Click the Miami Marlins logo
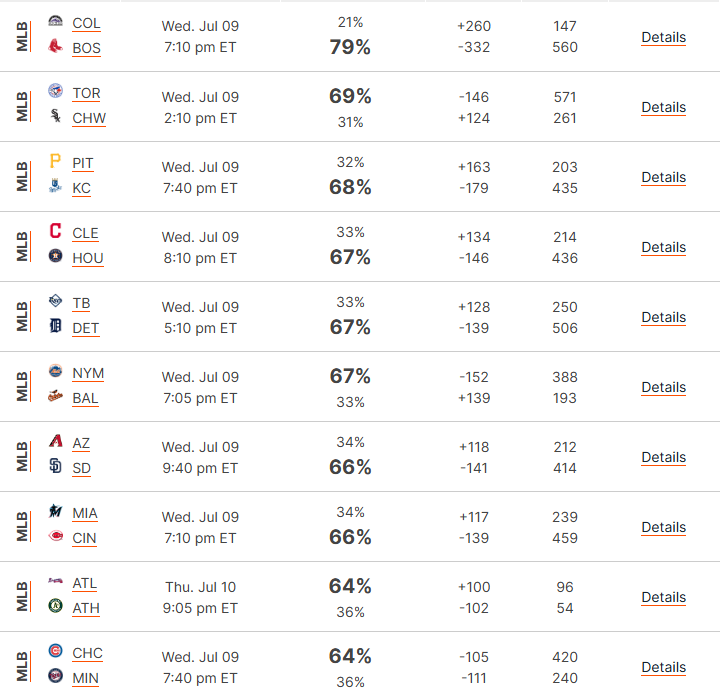Image resolution: width=728 pixels, height=698 pixels. pyautogui.click(x=55, y=510)
